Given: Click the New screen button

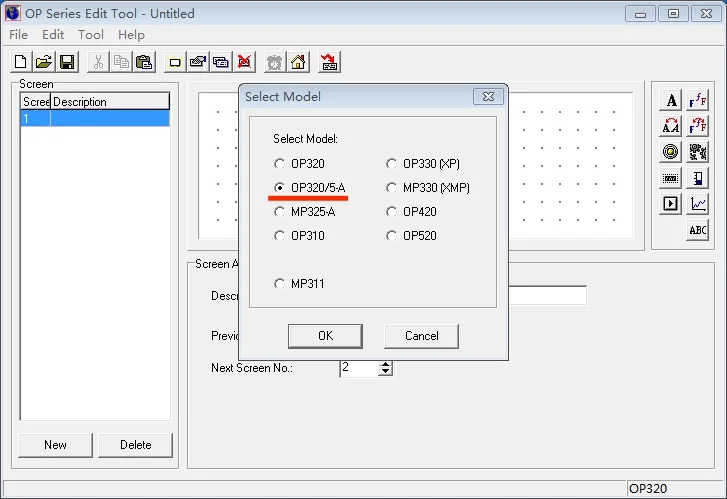Looking at the screenshot, I should click(55, 445).
